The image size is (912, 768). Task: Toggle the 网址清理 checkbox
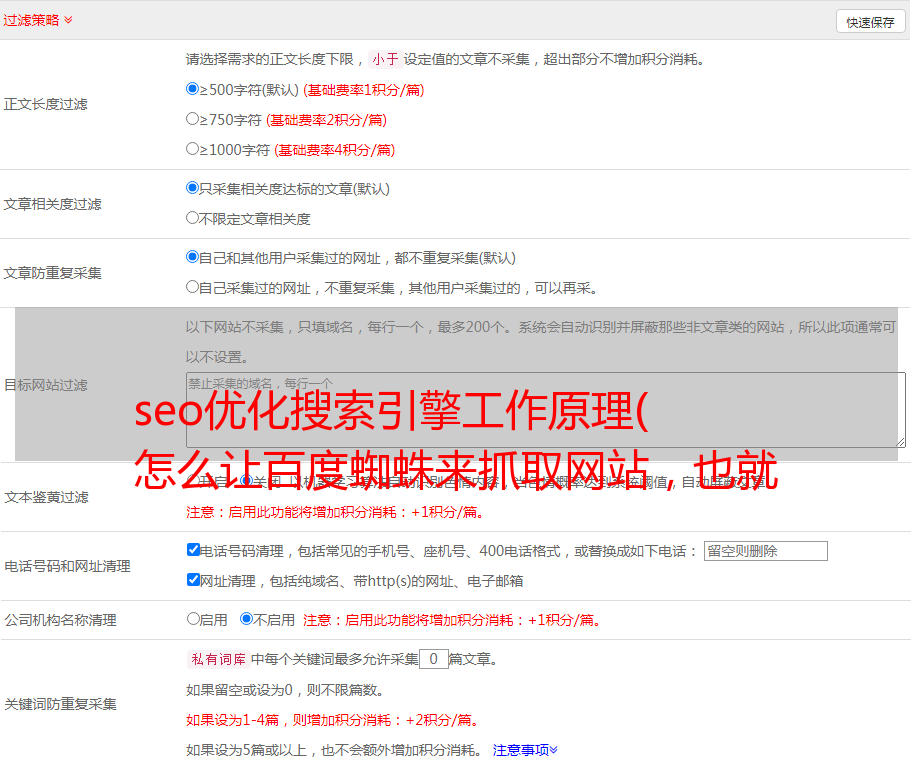tap(194, 580)
